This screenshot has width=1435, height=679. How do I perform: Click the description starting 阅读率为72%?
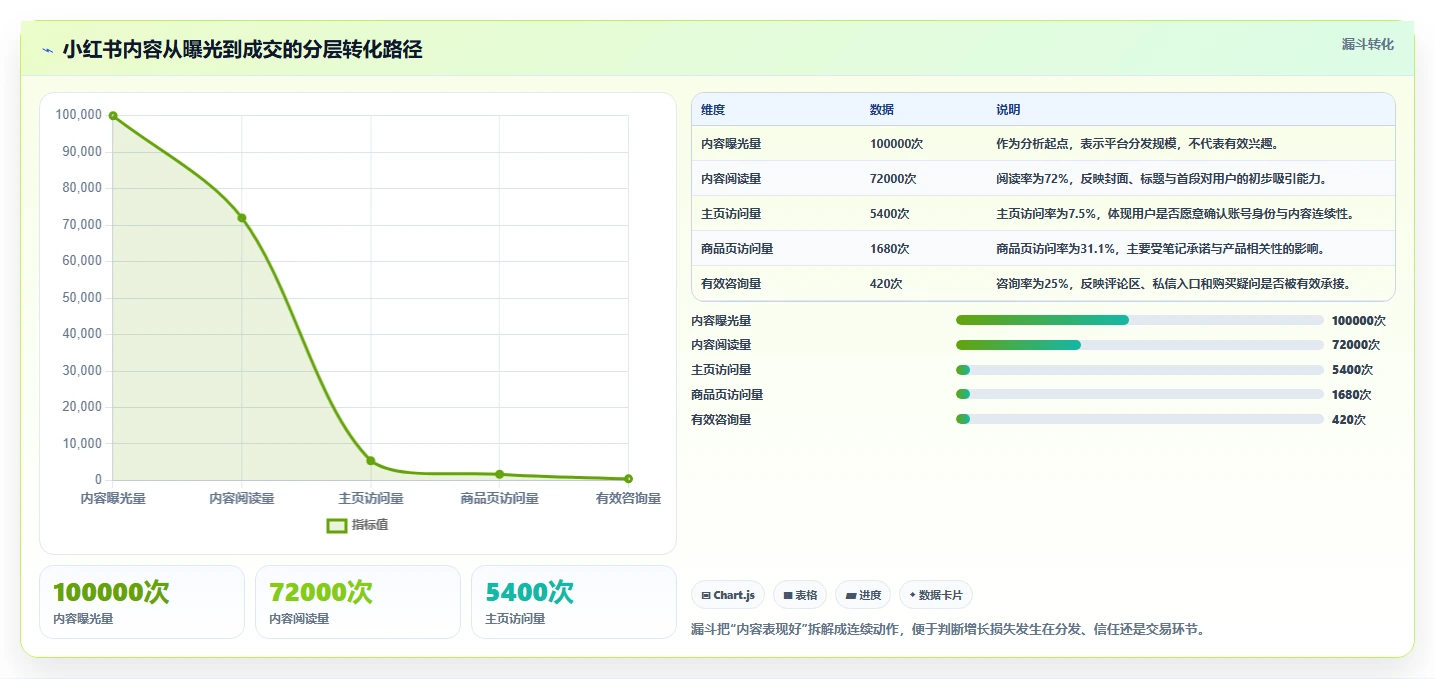click(x=1161, y=179)
